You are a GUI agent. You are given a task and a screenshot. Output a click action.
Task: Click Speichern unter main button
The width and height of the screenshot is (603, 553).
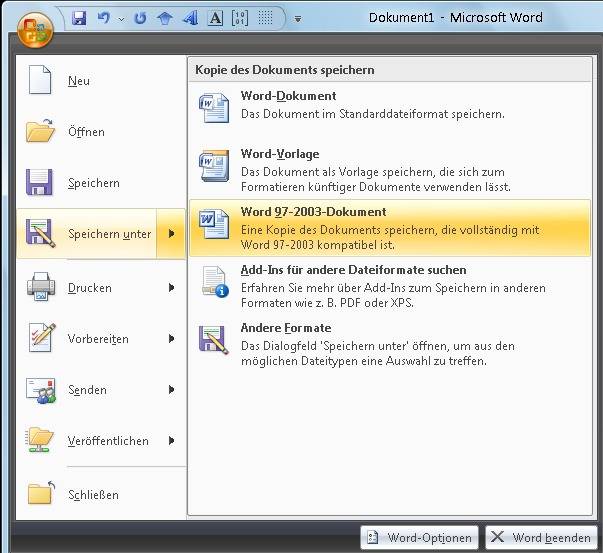tap(87, 234)
